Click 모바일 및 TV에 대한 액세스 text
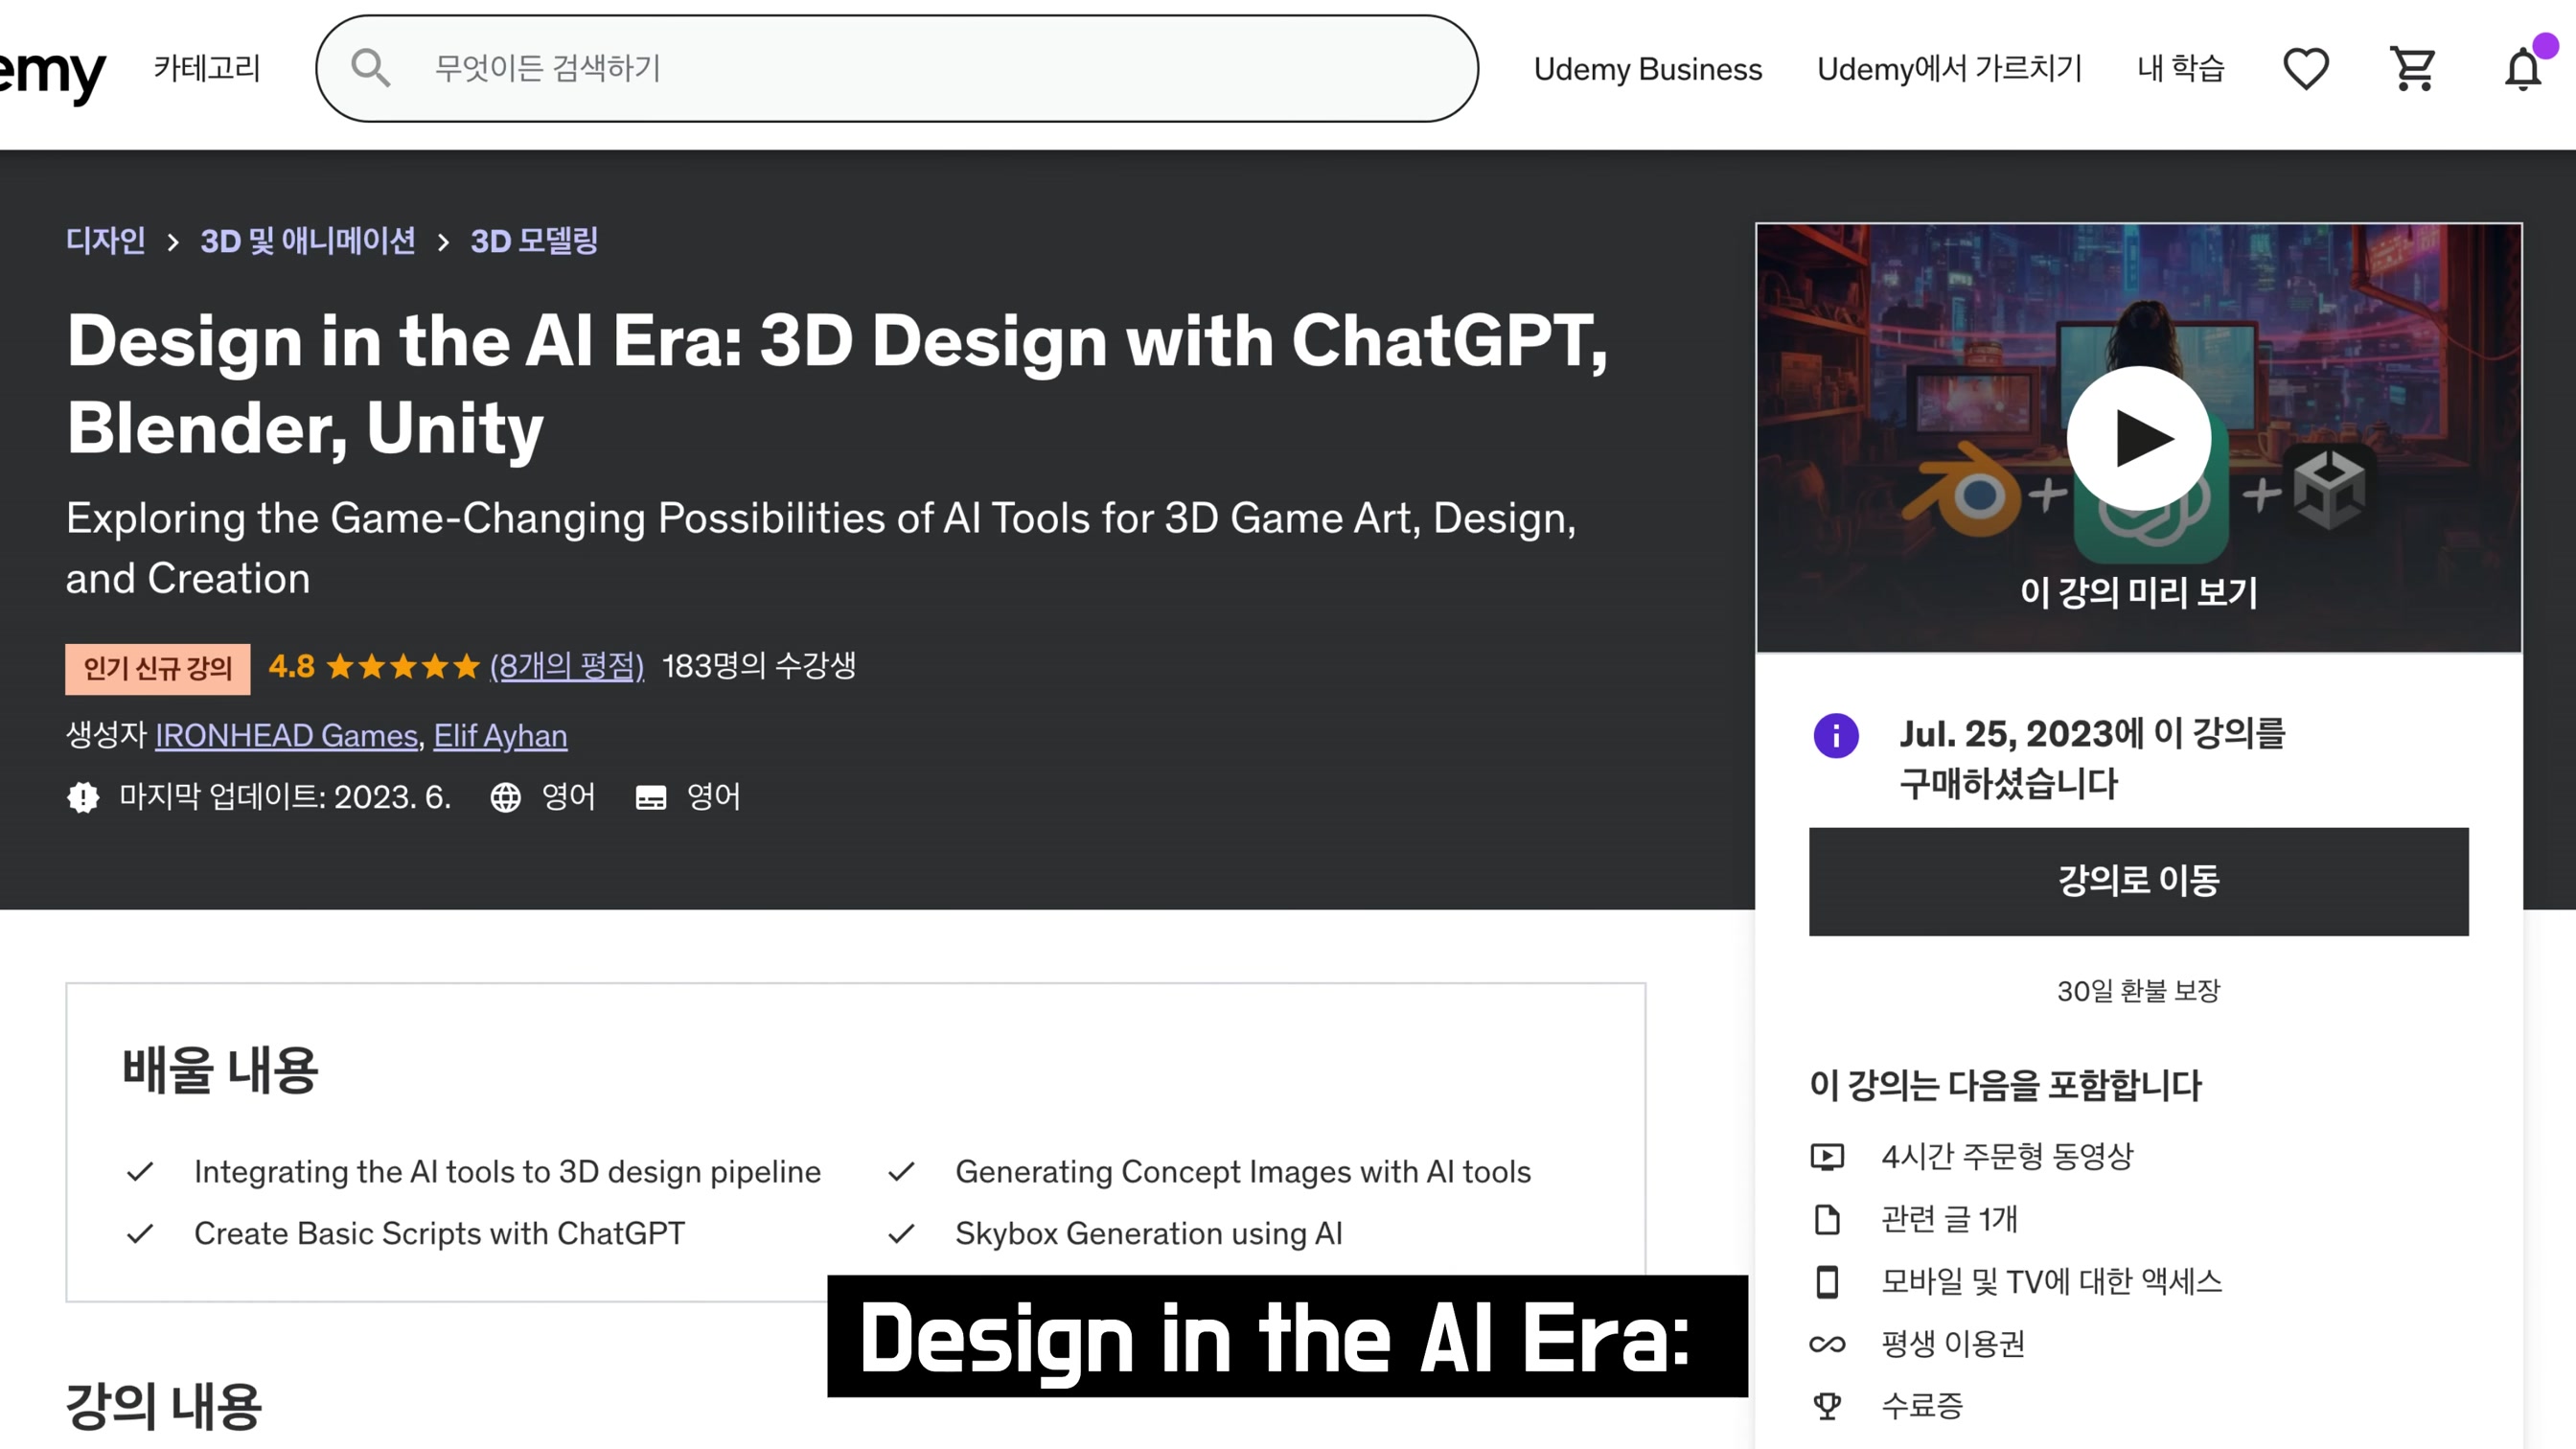The image size is (2576, 1449). (2051, 1281)
